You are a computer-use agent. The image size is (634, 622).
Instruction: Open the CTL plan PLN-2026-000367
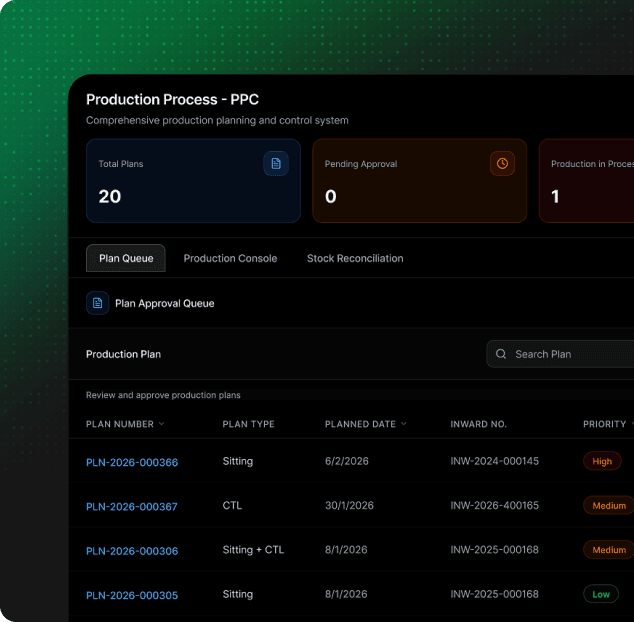click(x=132, y=506)
